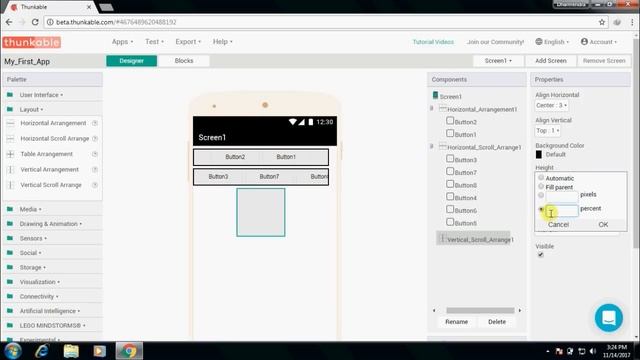This screenshot has height=360, width=640.
Task: Open Align Horizontal dropdown
Action: pyautogui.click(x=551, y=105)
